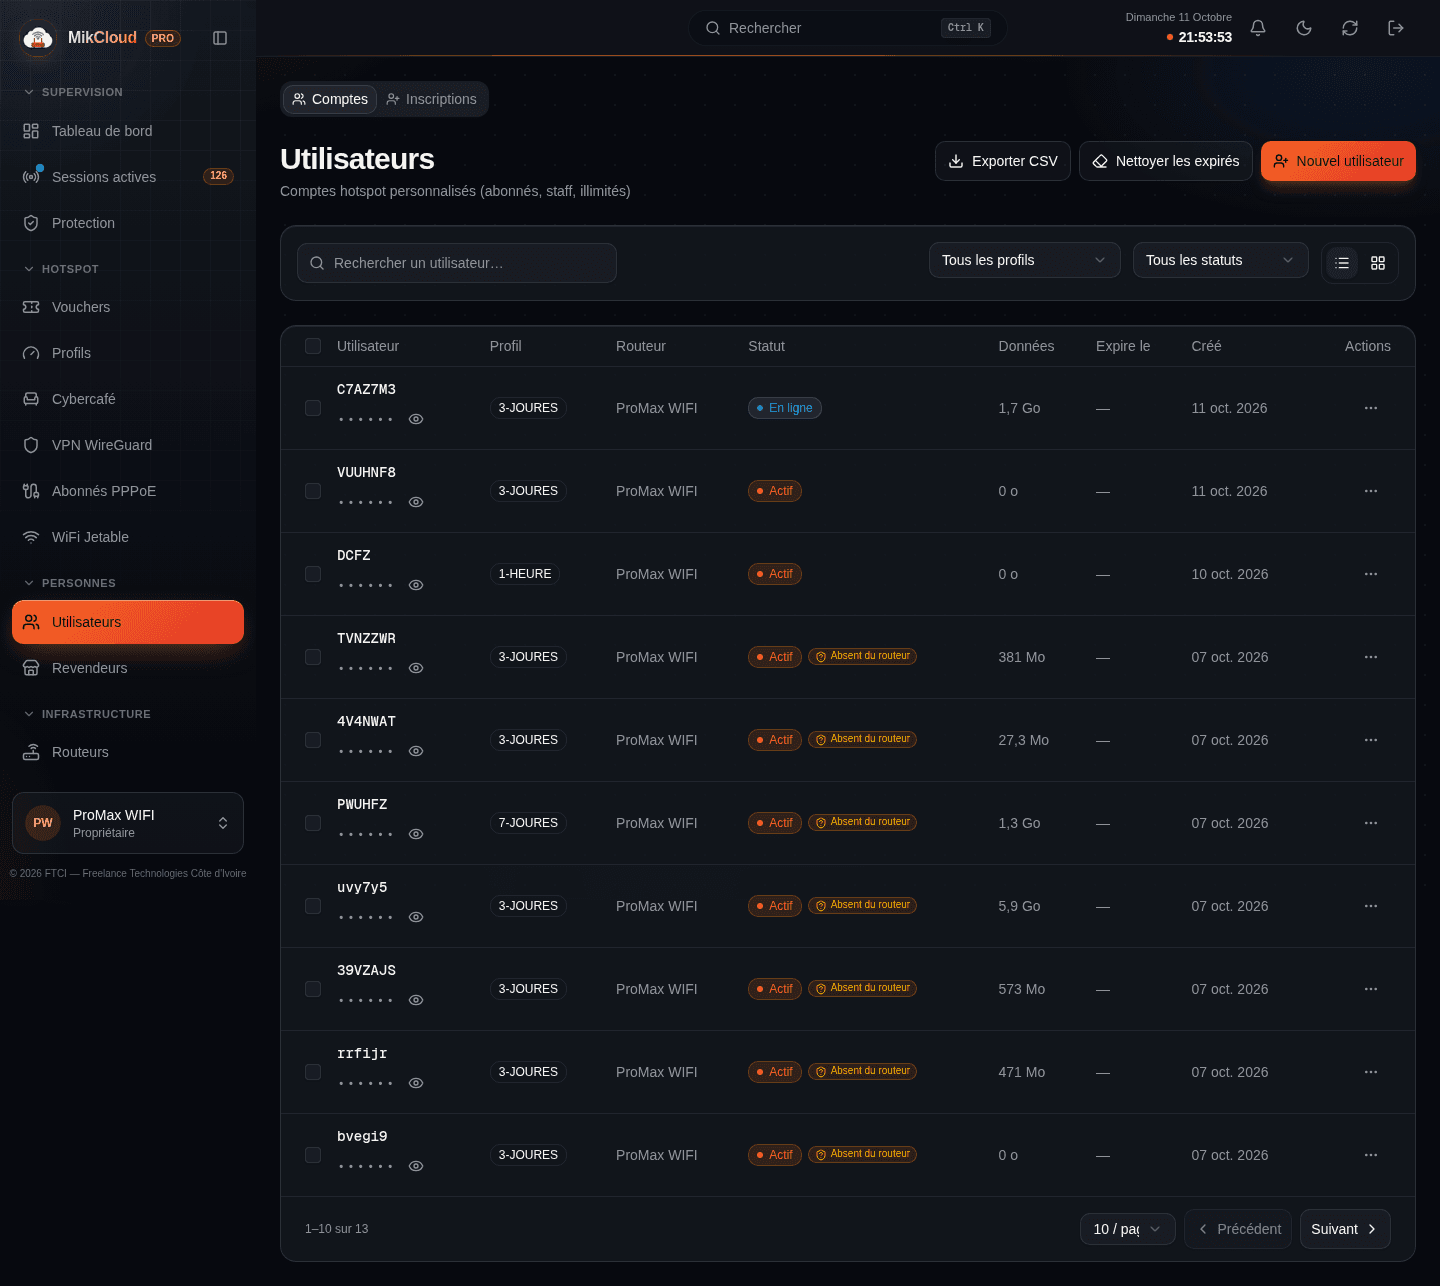Screen dimensions: 1440x1286
Task: Switch to list view layout
Action: [1342, 263]
